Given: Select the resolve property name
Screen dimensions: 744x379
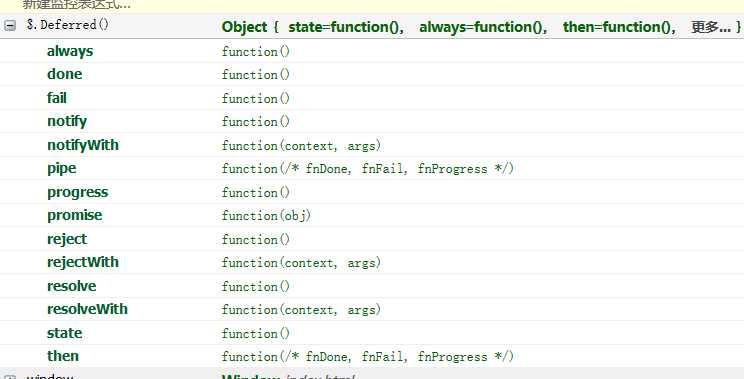Looking at the screenshot, I should tap(71, 286).
